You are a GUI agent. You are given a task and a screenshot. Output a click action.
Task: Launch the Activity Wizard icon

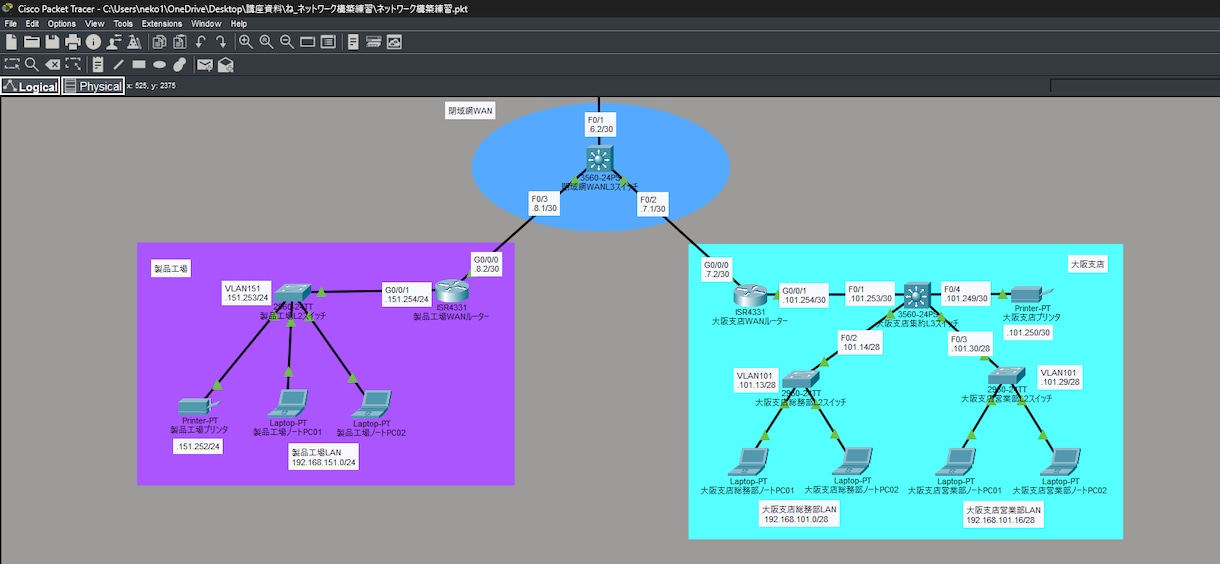133,42
